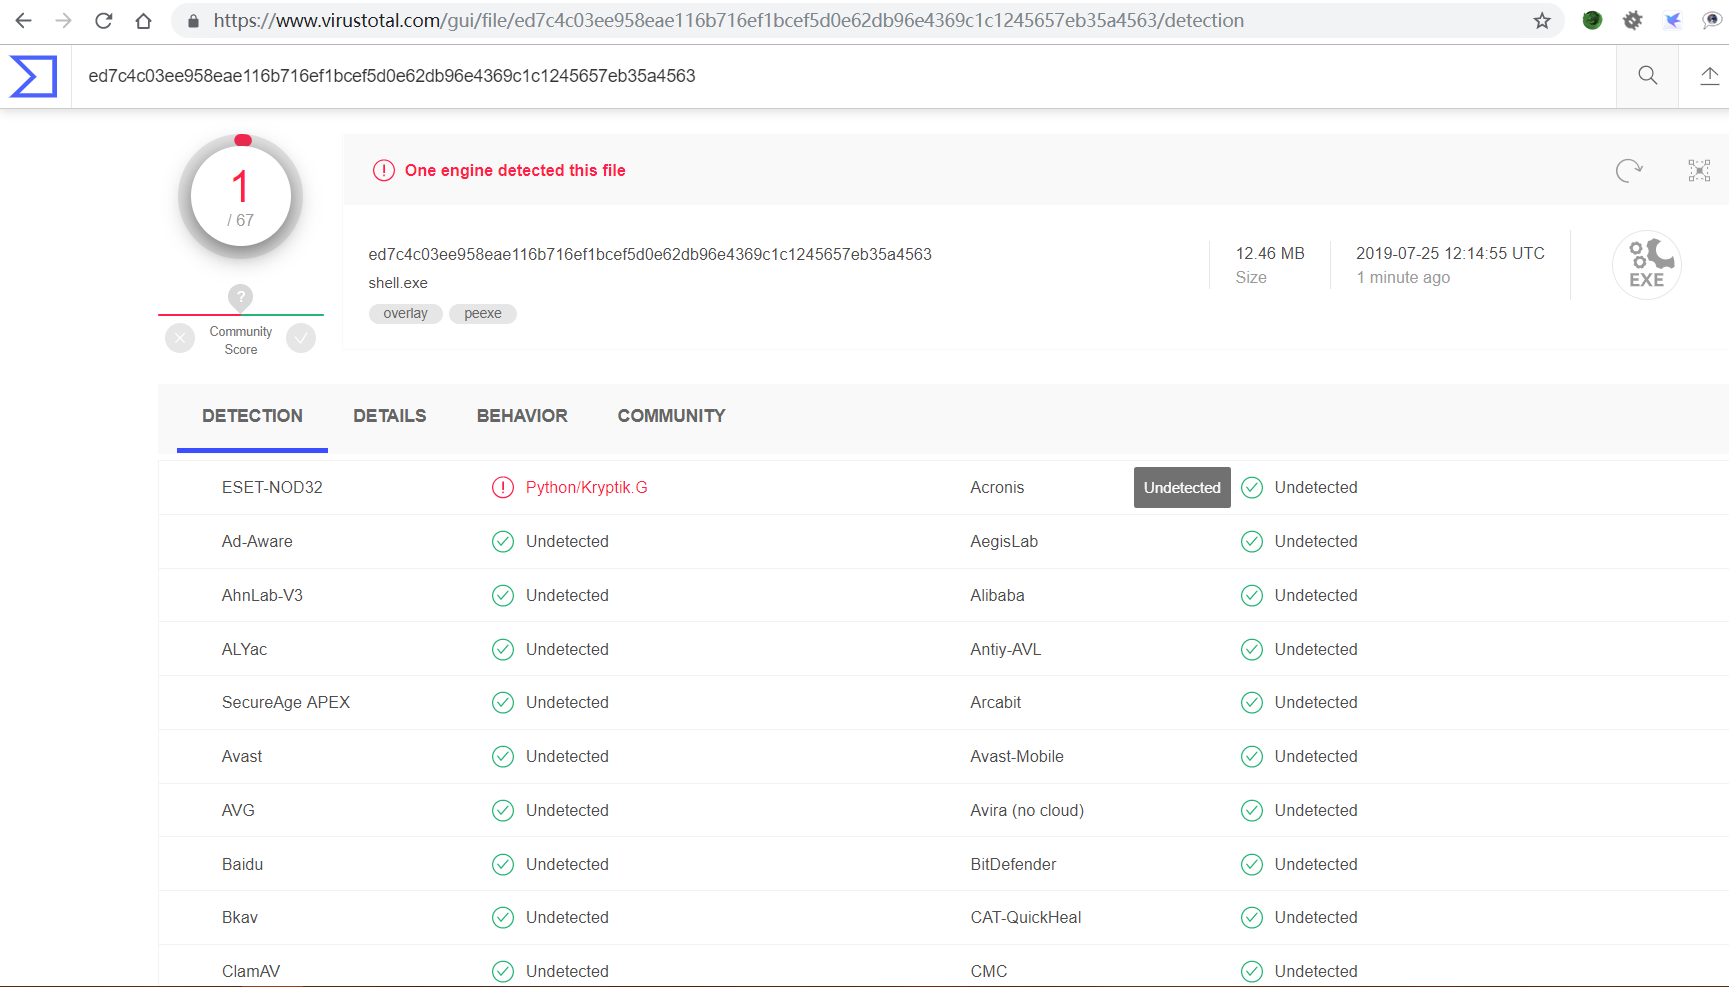This screenshot has height=987, width=1729.
Task: Vote harmless with community checkmark icon
Action: [x=301, y=339]
